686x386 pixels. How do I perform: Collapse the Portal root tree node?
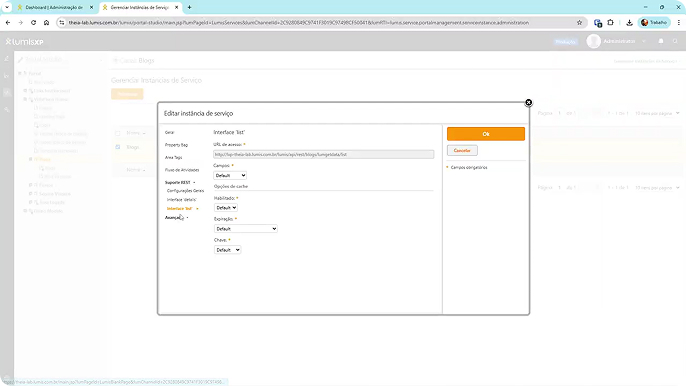point(20,74)
